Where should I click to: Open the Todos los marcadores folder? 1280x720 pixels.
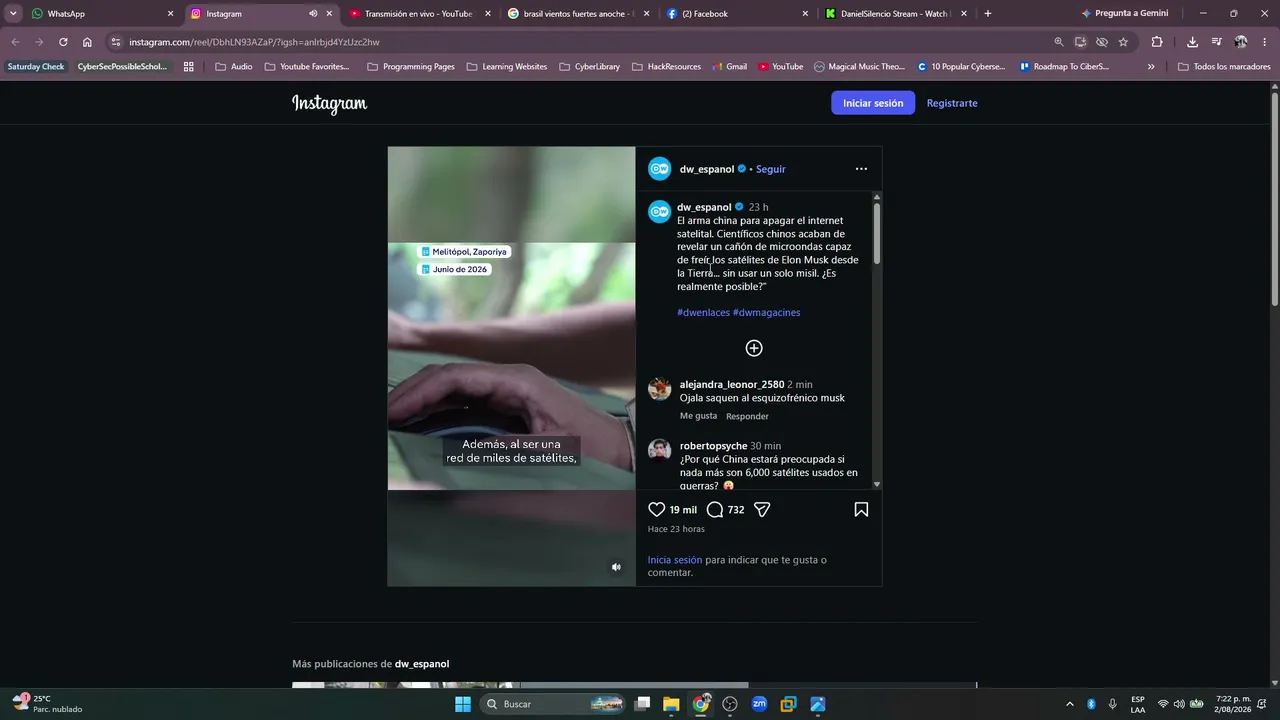coord(1224,67)
